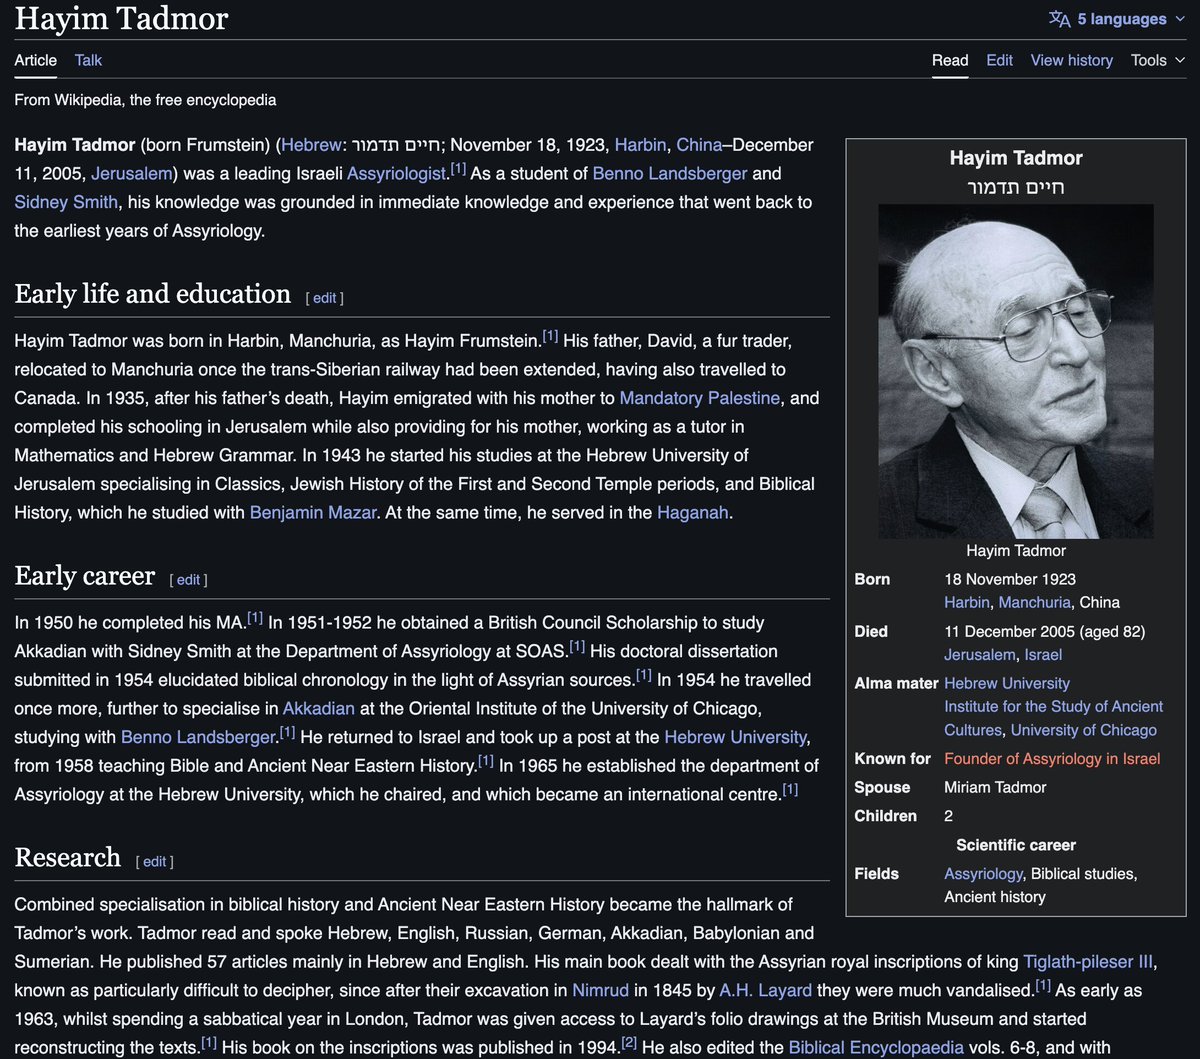
Task: Click citation [1] after international centre
Action: pos(790,790)
